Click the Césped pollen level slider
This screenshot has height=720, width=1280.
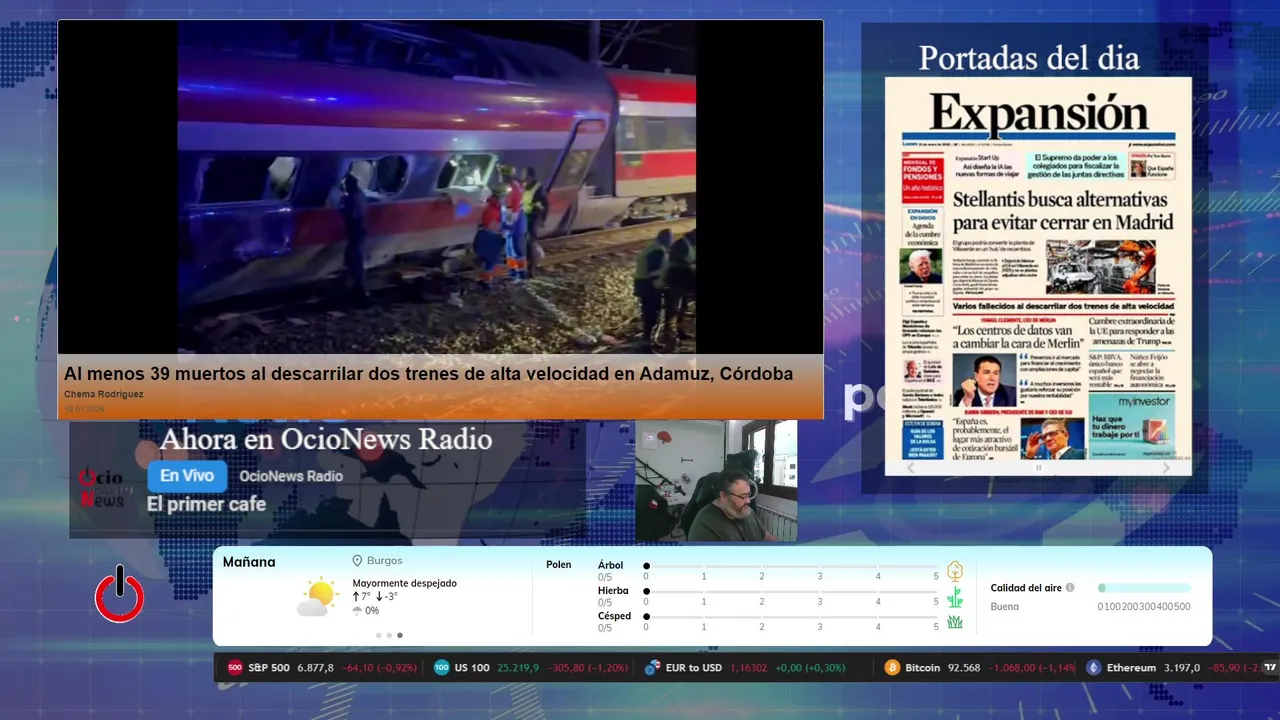[791, 616]
